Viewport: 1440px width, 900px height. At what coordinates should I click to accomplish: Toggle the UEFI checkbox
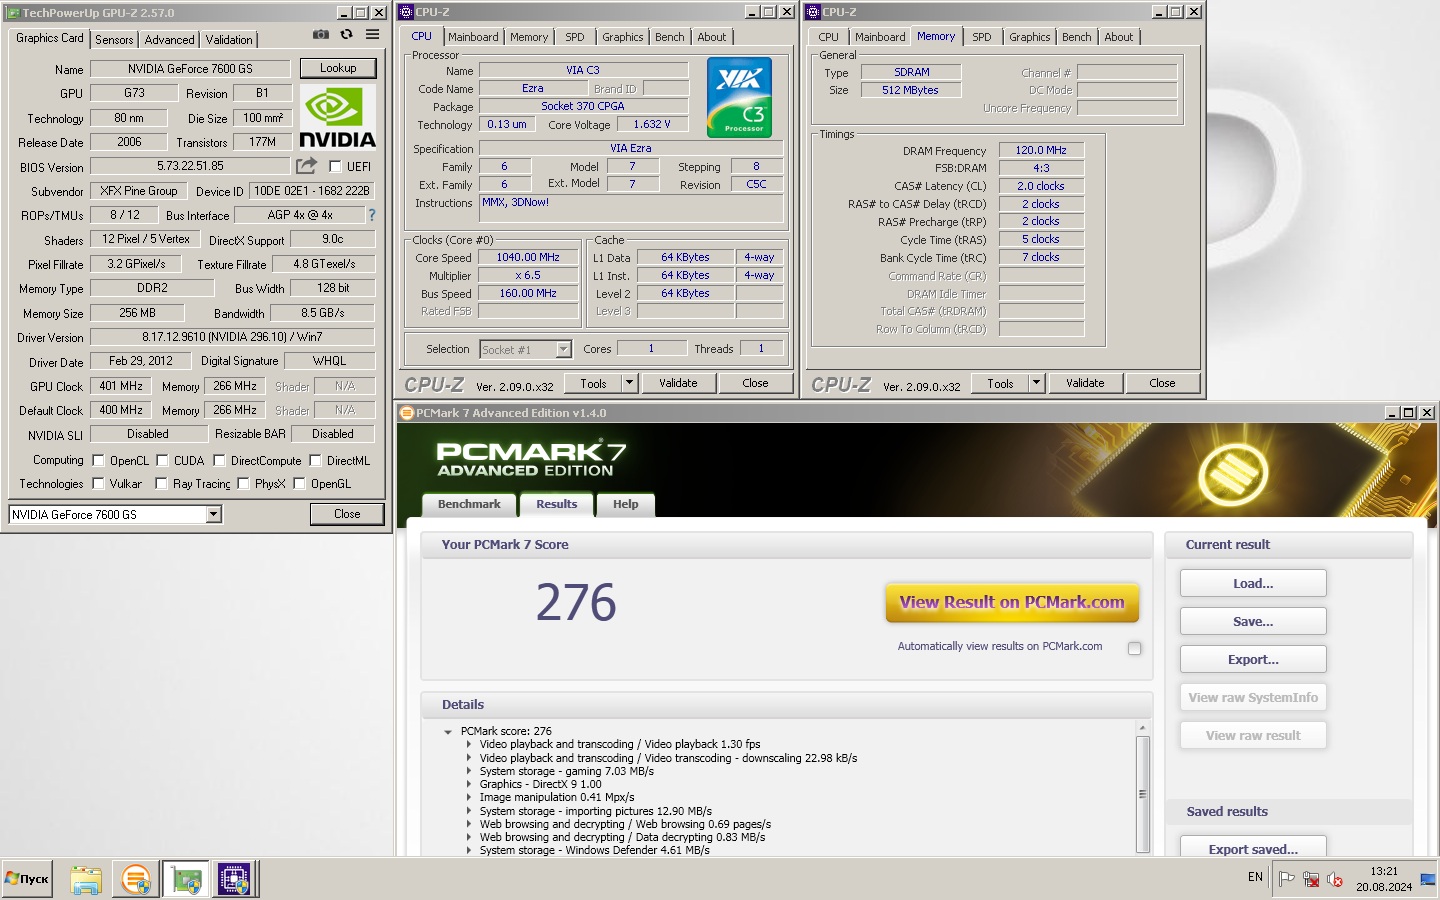coord(335,166)
